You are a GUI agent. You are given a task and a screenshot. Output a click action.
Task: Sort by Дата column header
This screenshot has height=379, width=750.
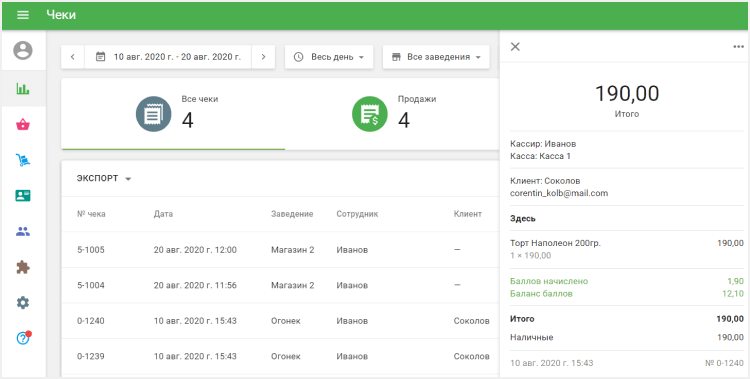(x=163, y=214)
